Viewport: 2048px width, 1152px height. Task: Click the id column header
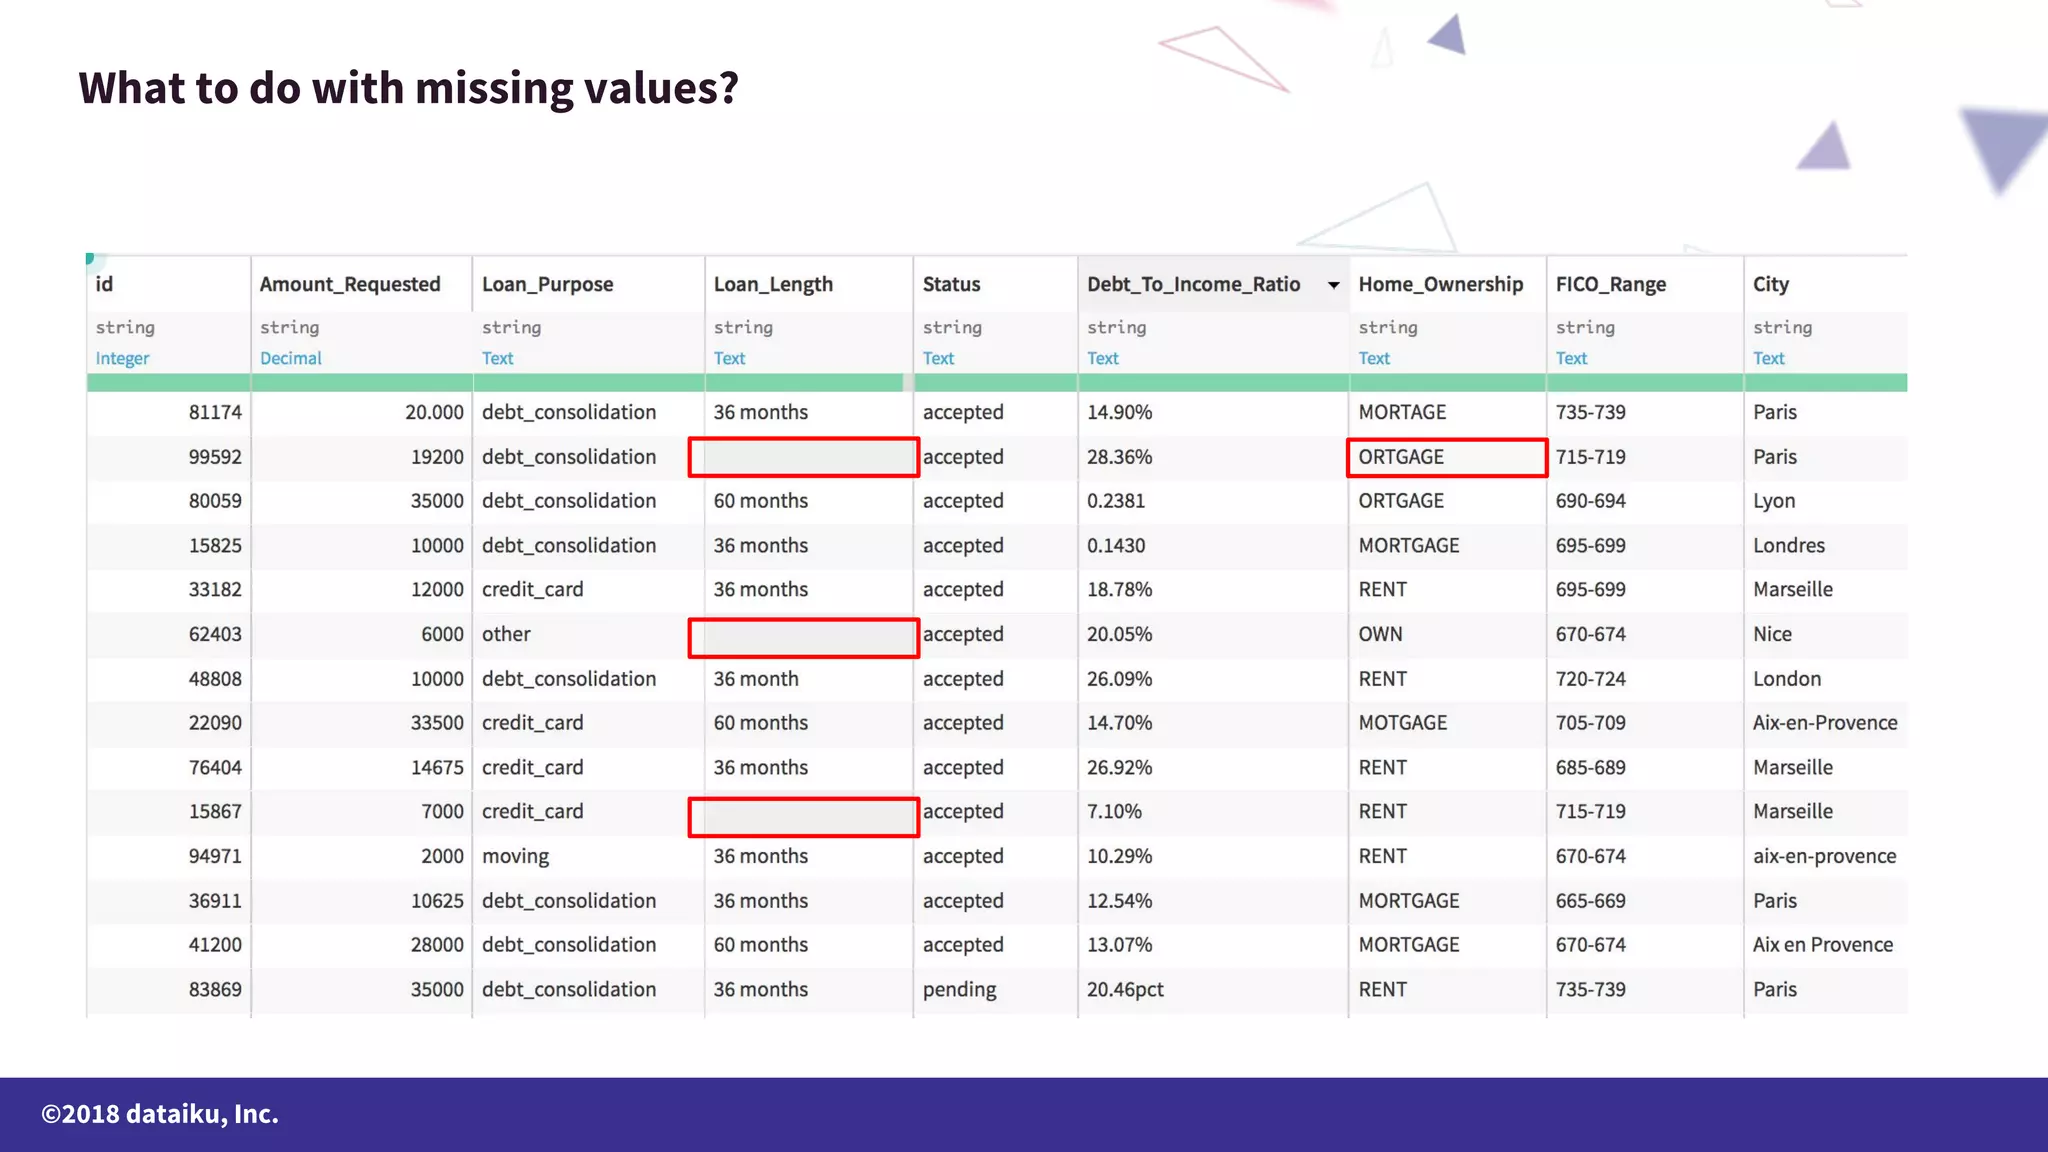104,284
